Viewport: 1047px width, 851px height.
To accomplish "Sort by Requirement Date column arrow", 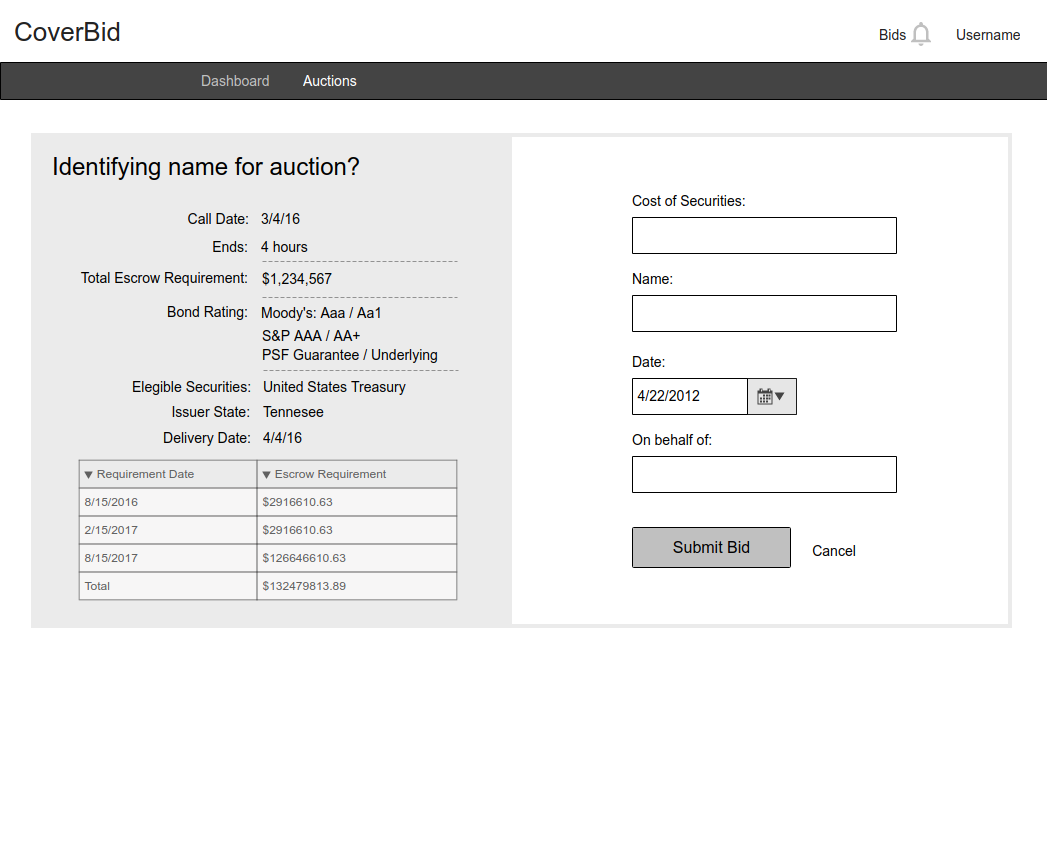I will [x=88, y=475].
